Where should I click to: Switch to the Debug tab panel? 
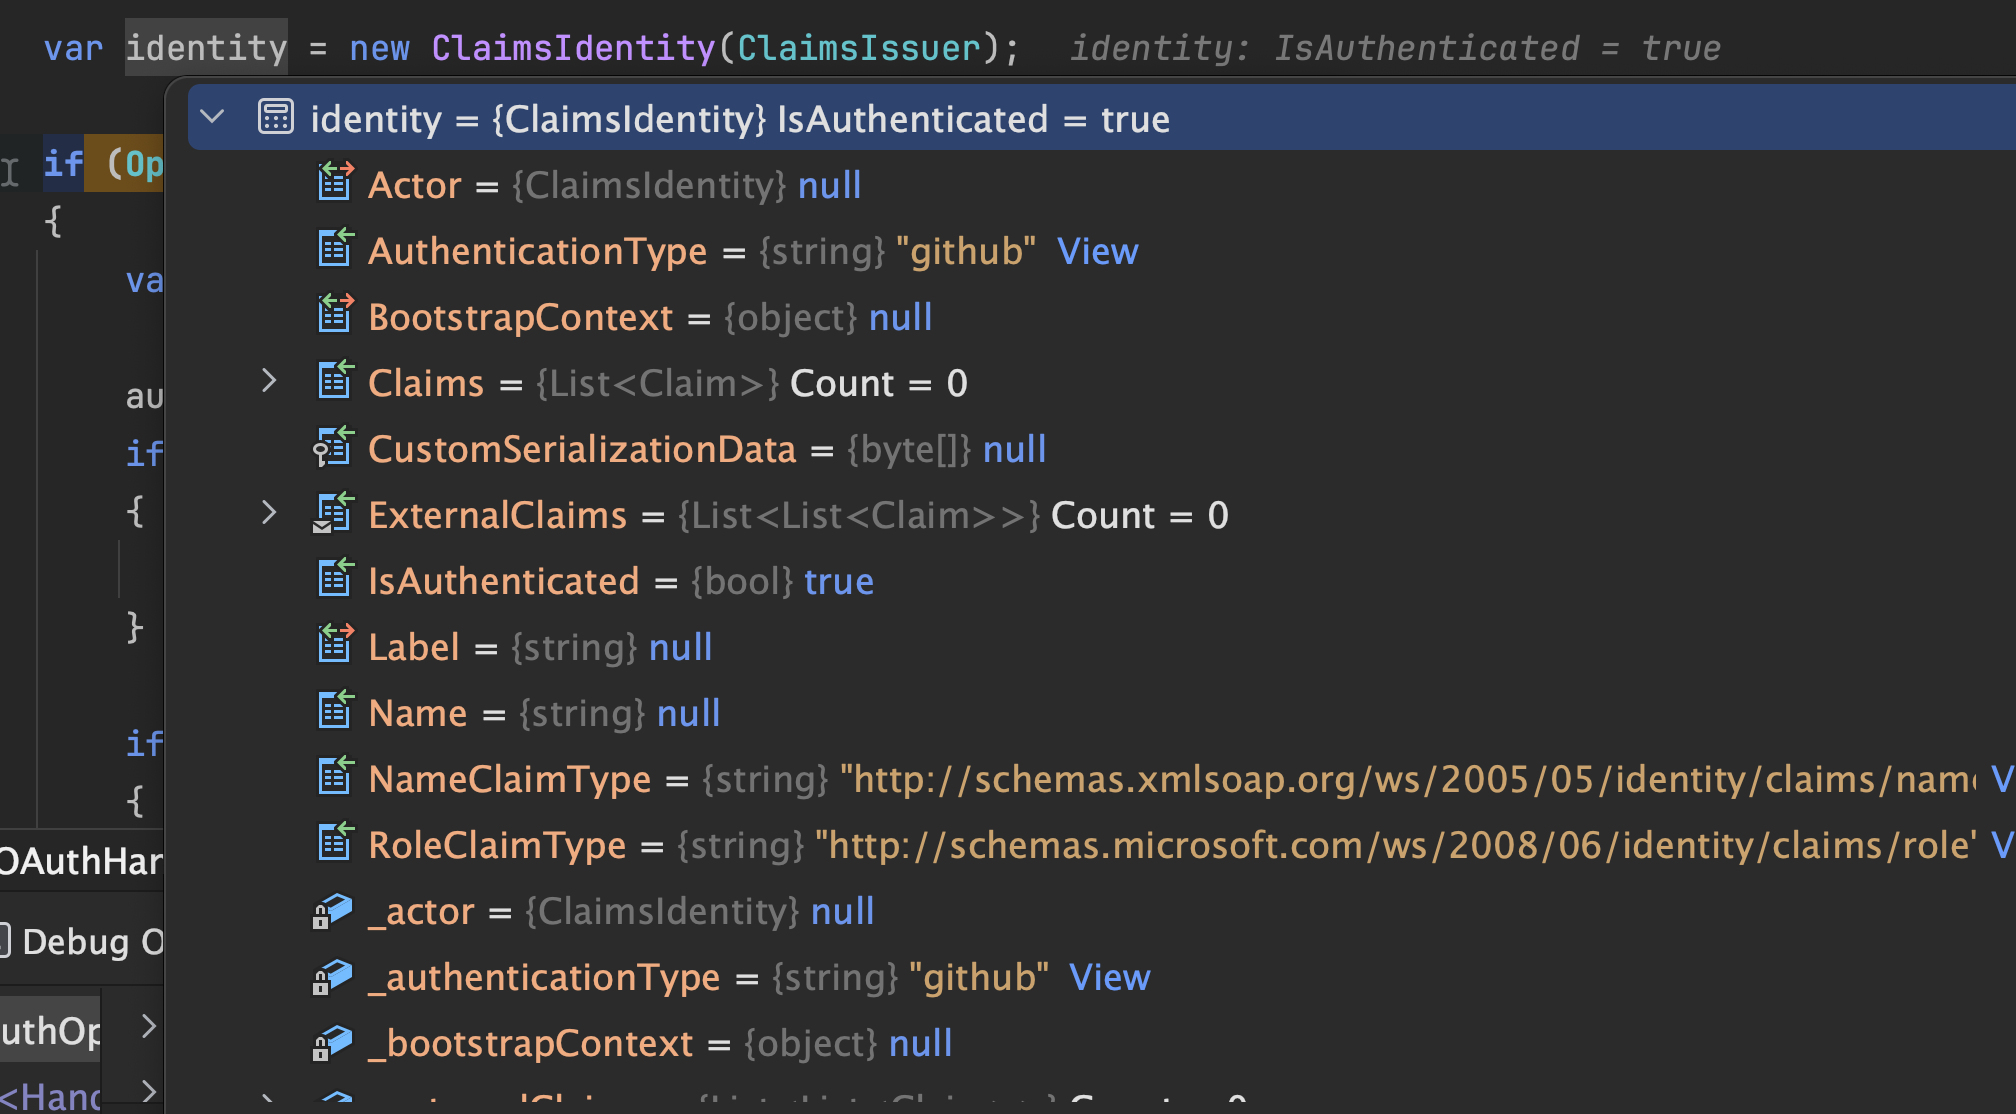pos(85,940)
